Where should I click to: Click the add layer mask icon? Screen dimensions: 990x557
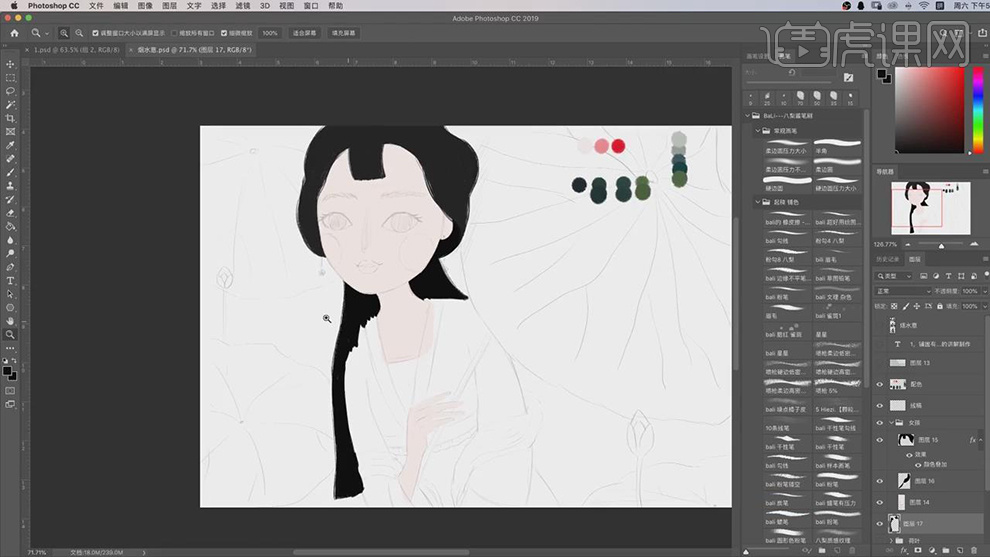pos(917,551)
